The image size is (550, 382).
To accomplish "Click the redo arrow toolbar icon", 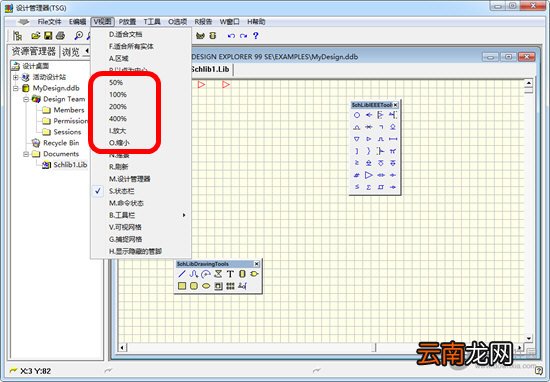I will point(243,36).
